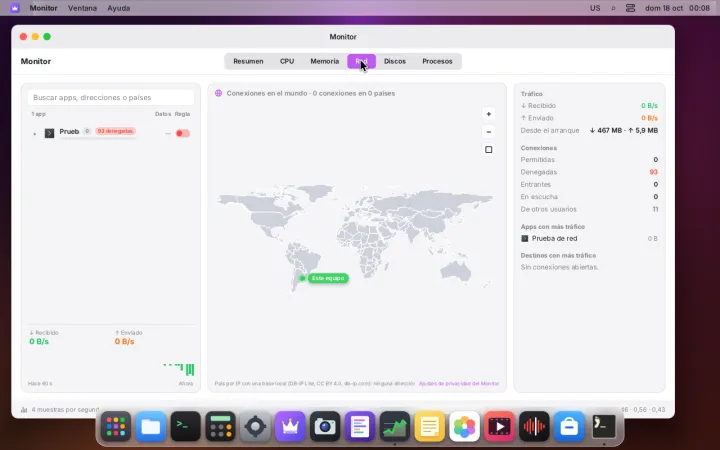
Task: Open the Camera icon in dock
Action: coord(325,427)
